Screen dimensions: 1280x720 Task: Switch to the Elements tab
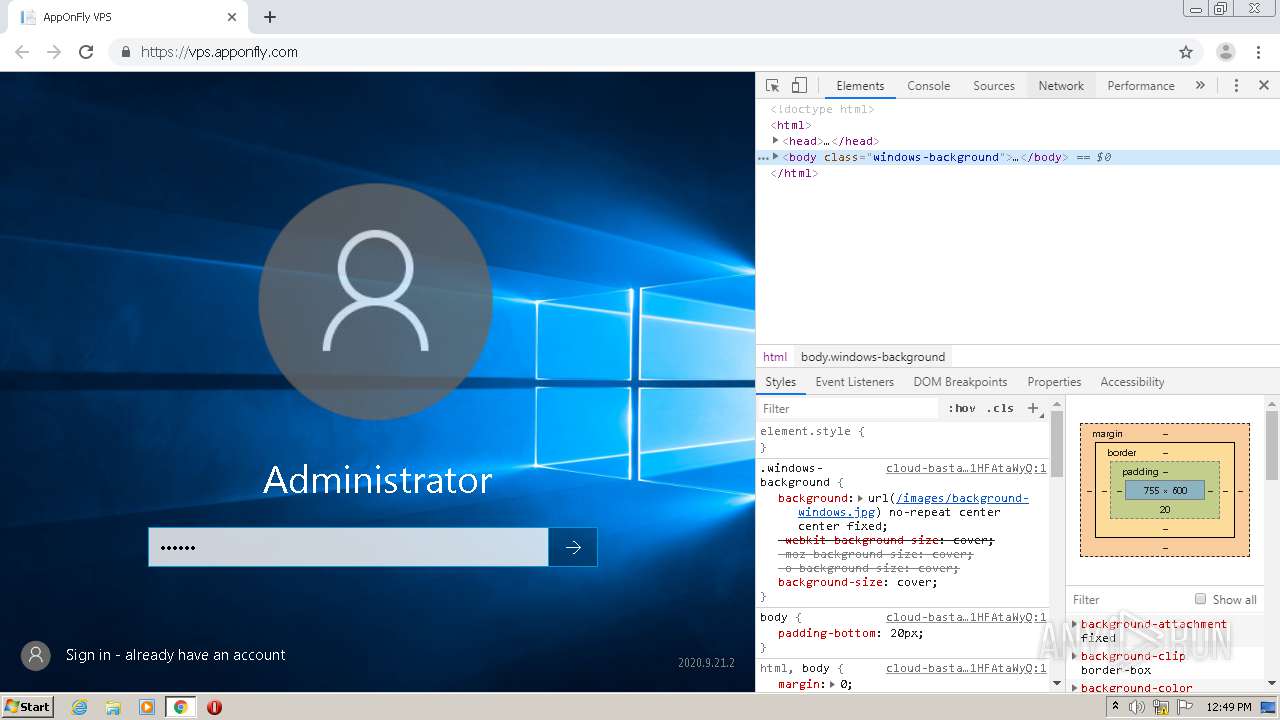click(x=860, y=86)
